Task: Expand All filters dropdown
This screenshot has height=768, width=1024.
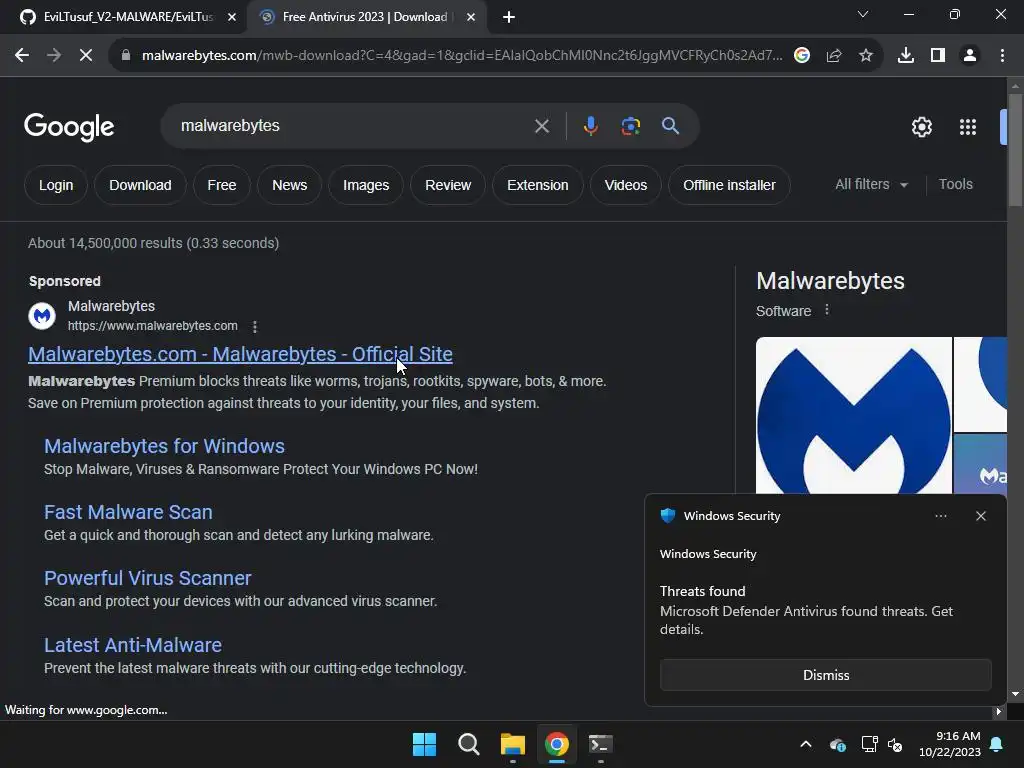Action: point(872,185)
